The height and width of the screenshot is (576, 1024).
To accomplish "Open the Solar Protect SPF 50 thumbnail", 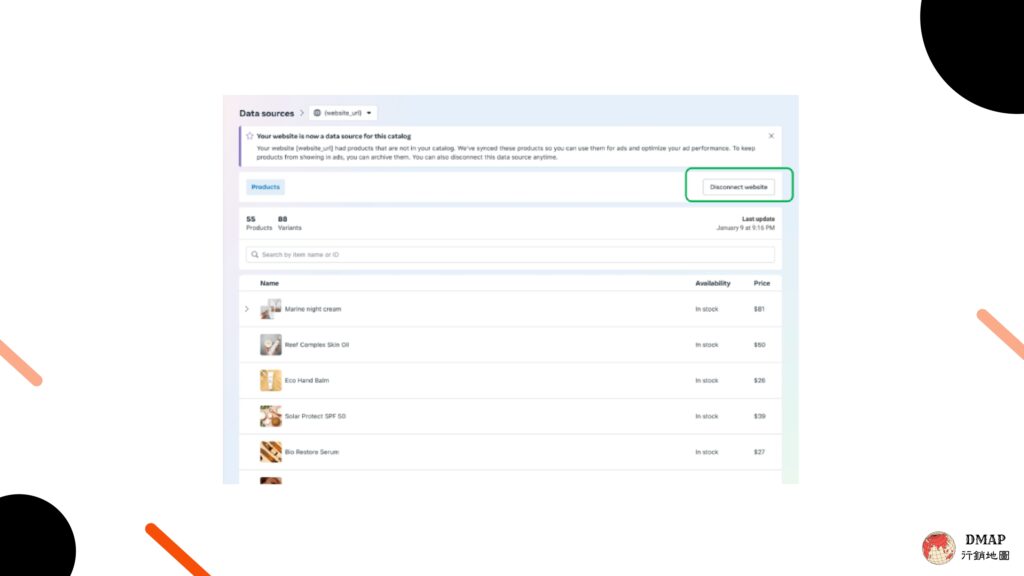I will pyautogui.click(x=271, y=416).
